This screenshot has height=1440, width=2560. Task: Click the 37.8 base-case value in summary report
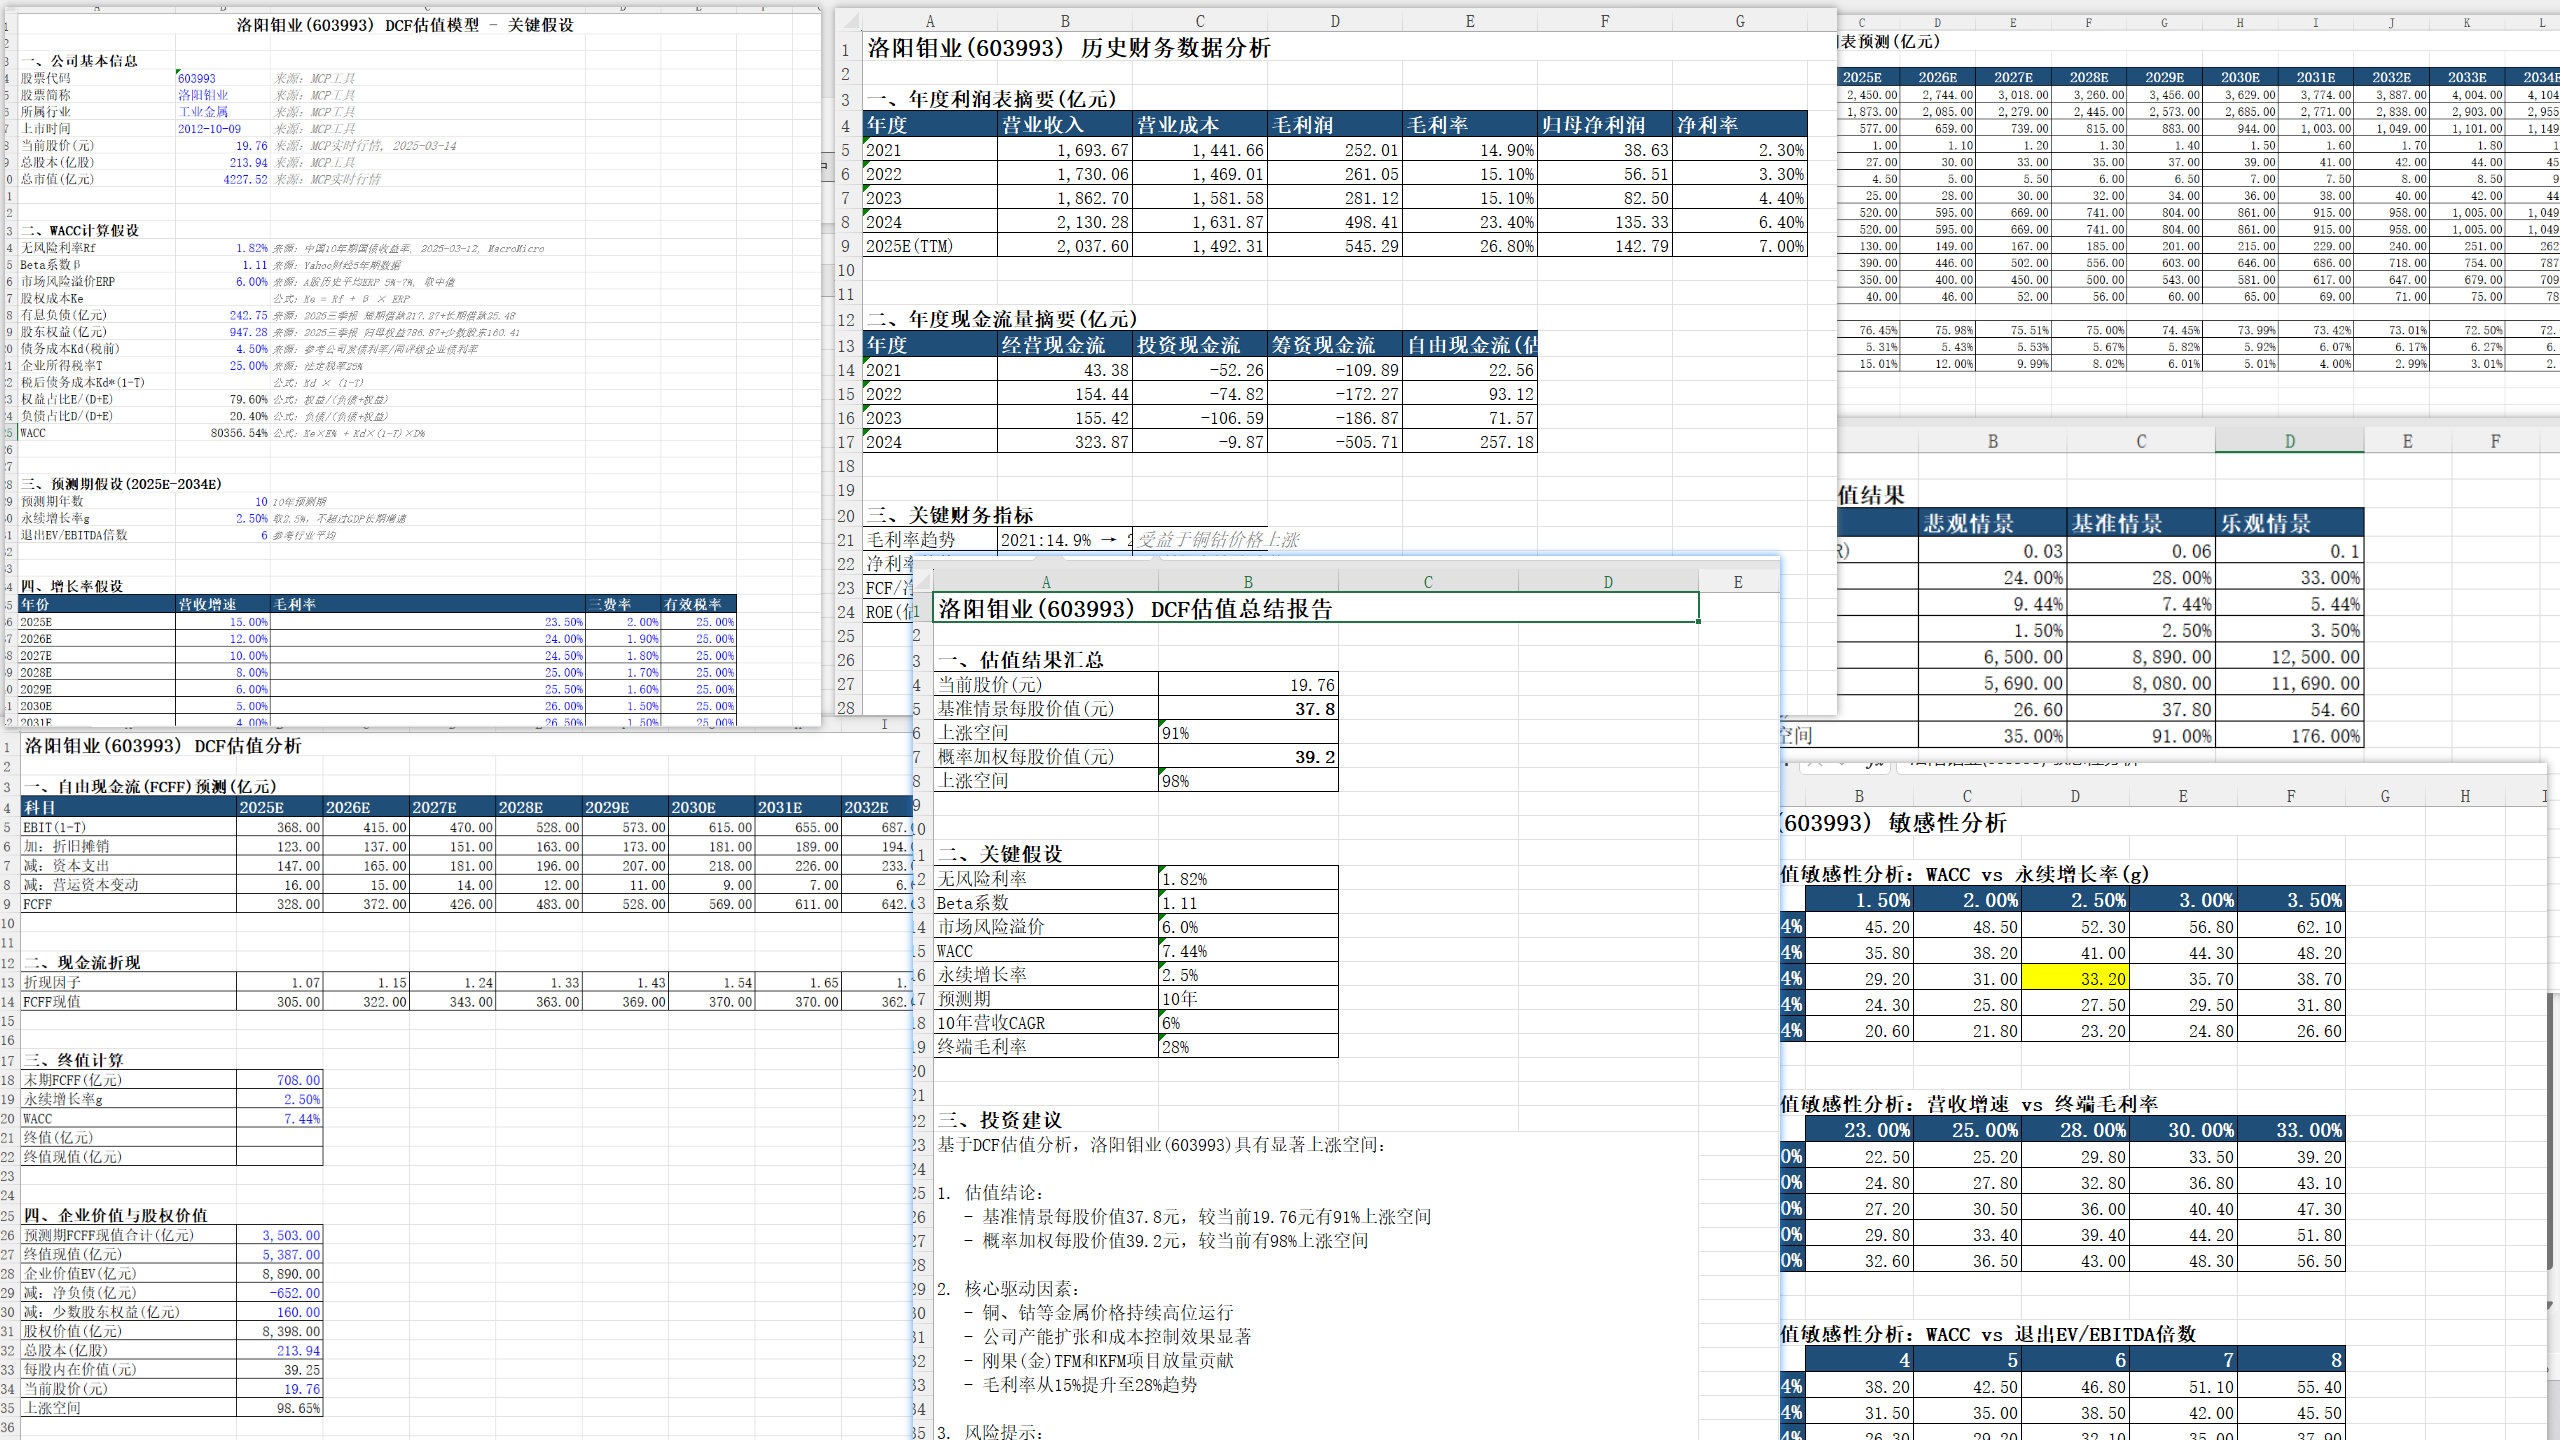click(x=1248, y=709)
